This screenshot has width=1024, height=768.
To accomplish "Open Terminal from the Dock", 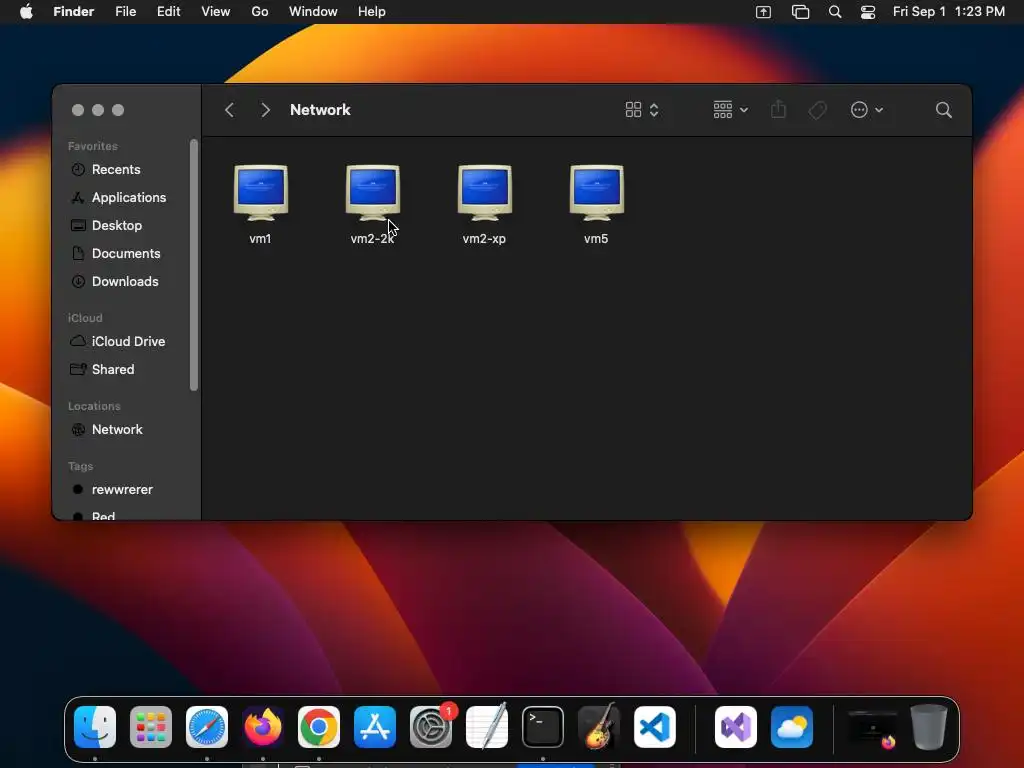I will coord(543,726).
